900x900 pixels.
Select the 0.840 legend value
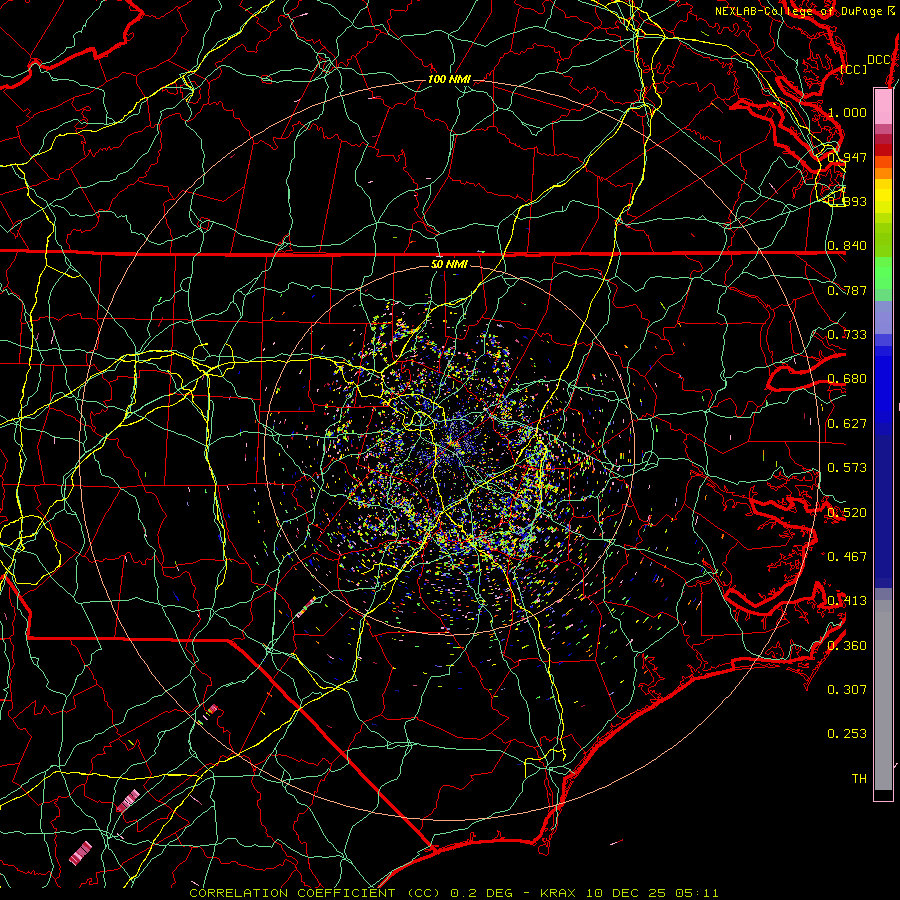847,246
